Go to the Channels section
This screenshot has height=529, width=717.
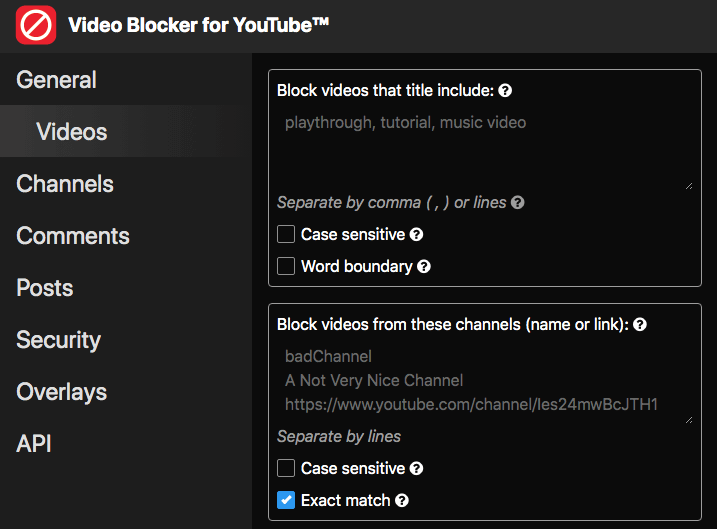click(x=65, y=184)
